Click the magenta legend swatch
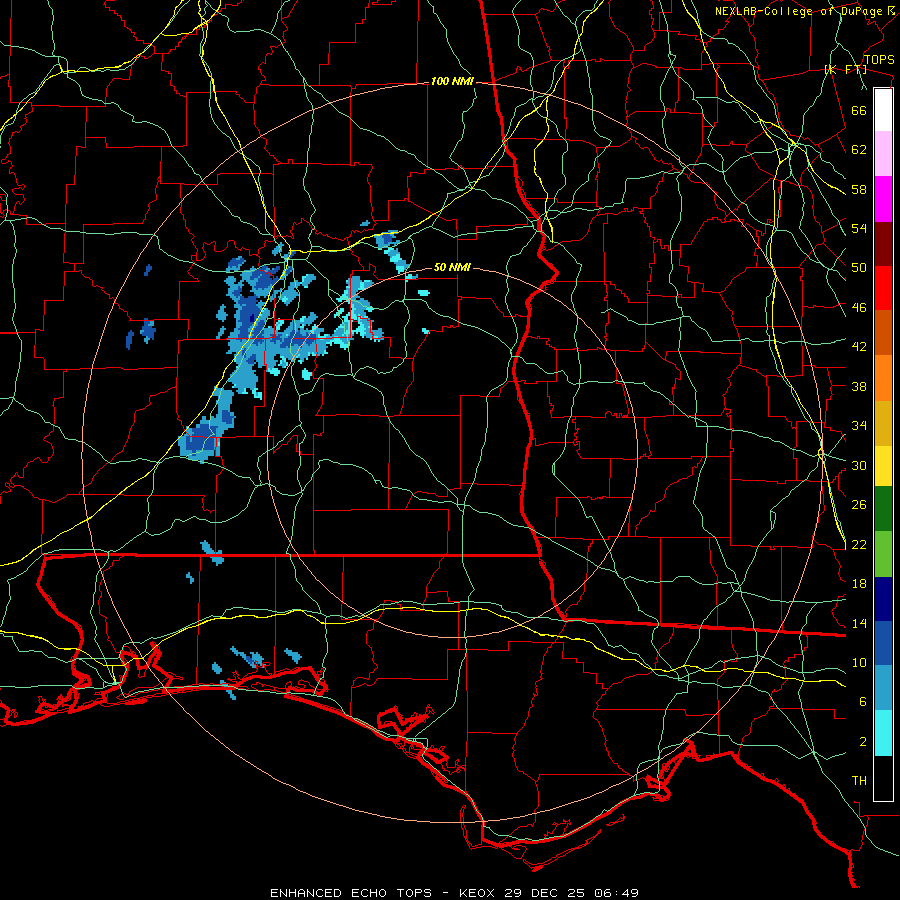 (883, 199)
